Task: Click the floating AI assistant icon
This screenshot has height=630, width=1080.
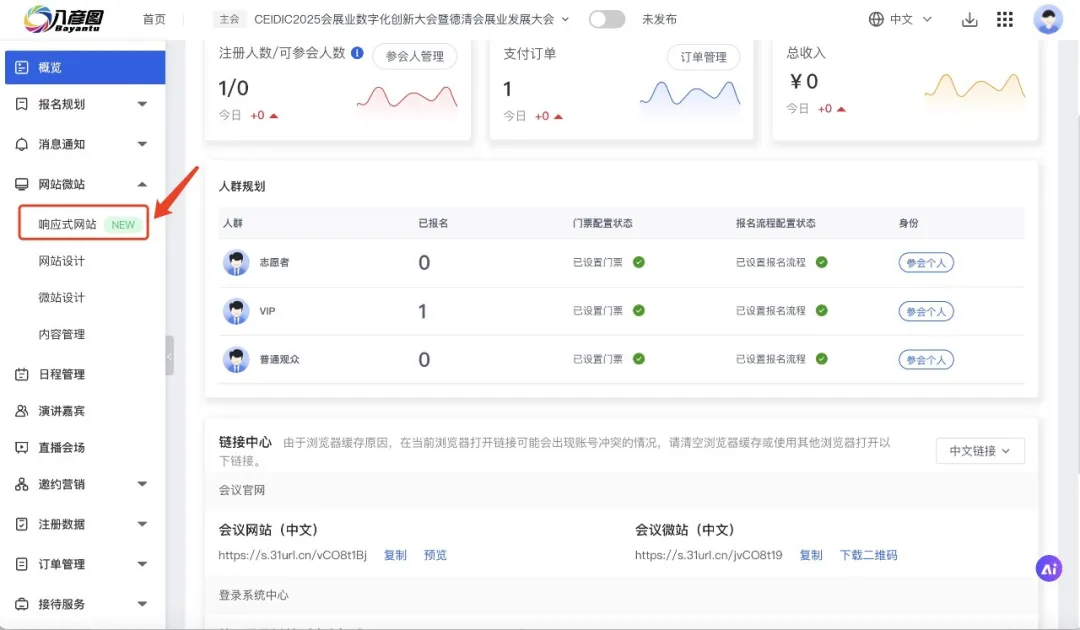Action: click(1048, 568)
